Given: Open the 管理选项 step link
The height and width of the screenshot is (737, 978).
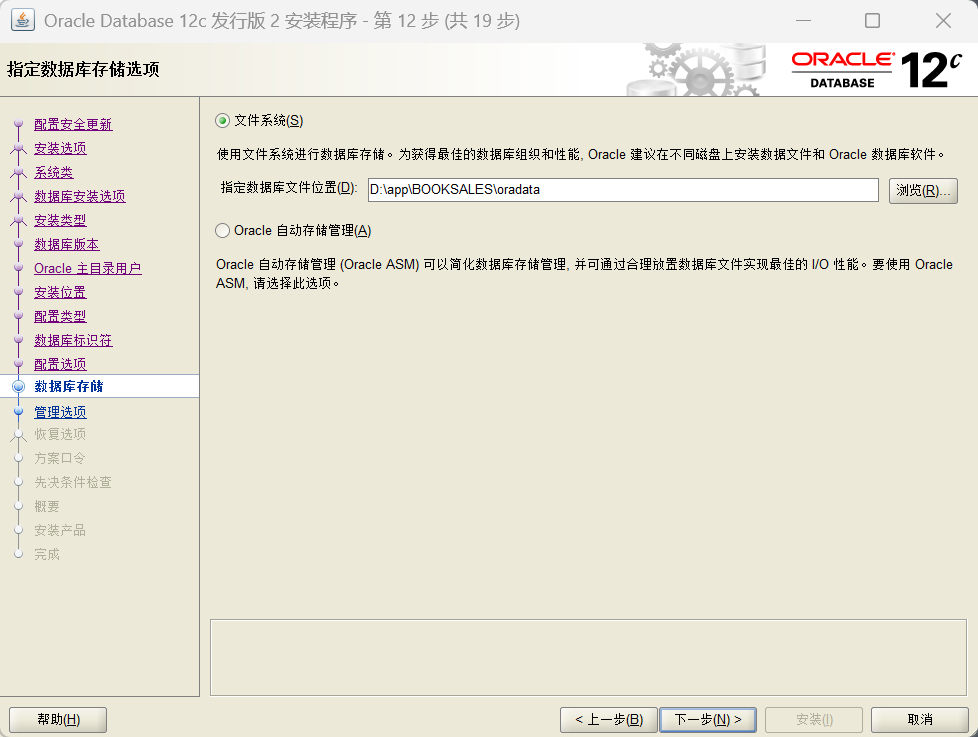Looking at the screenshot, I should point(60,412).
